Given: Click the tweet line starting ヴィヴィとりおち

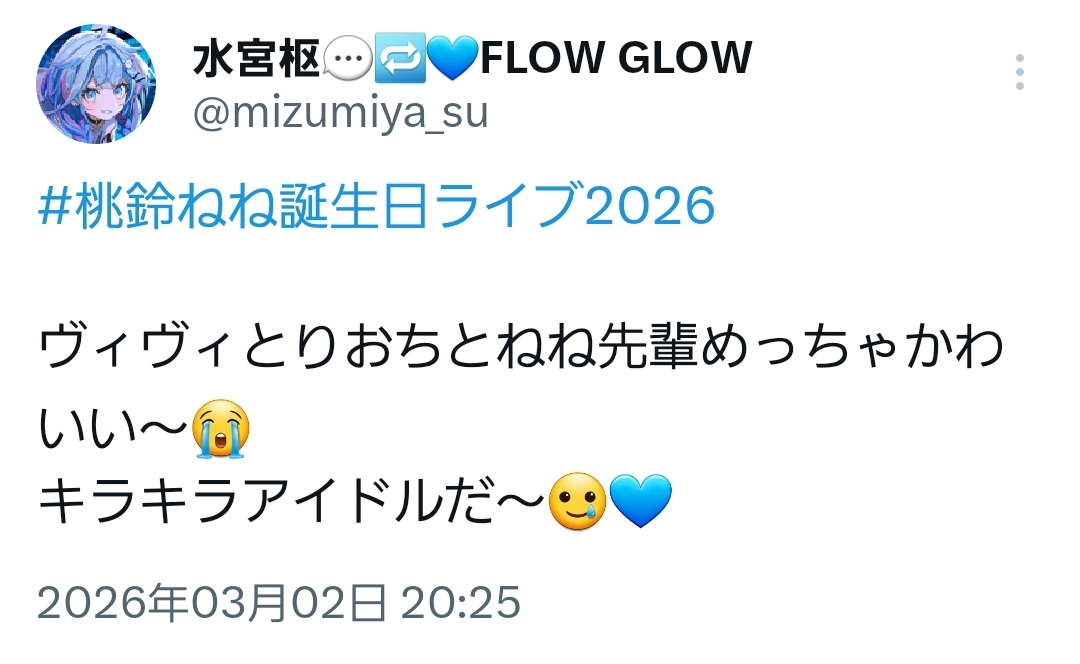Looking at the screenshot, I should (520, 347).
